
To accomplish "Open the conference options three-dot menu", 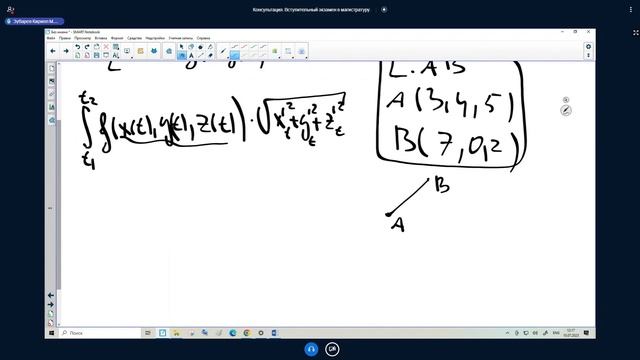I will click(x=631, y=9).
